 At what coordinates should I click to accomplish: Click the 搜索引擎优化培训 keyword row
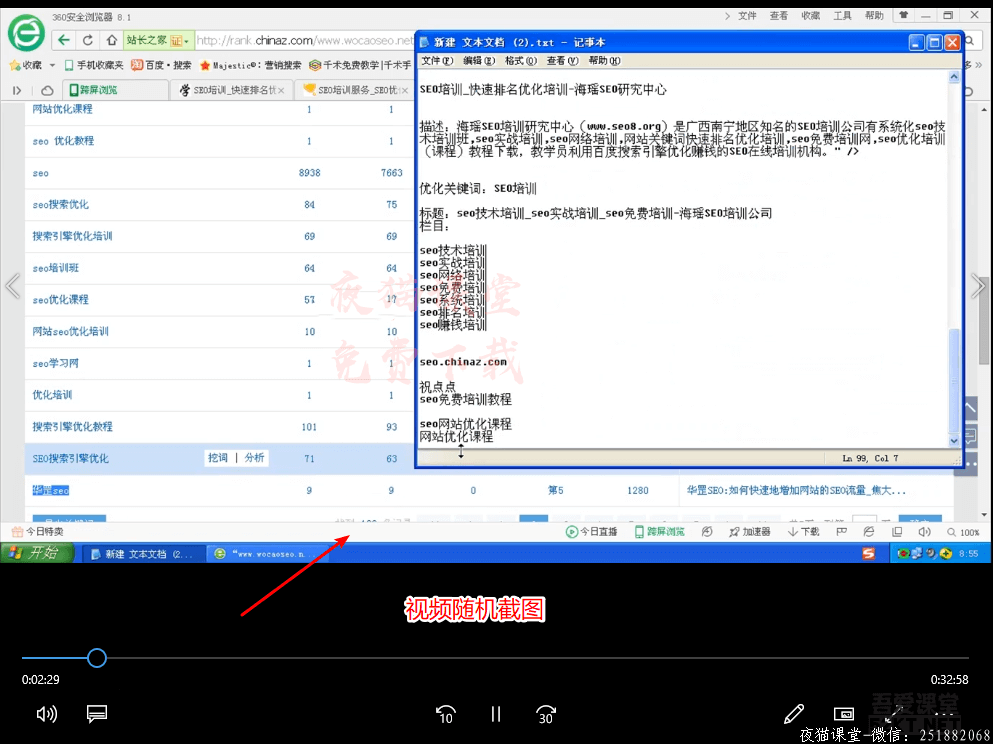72,236
